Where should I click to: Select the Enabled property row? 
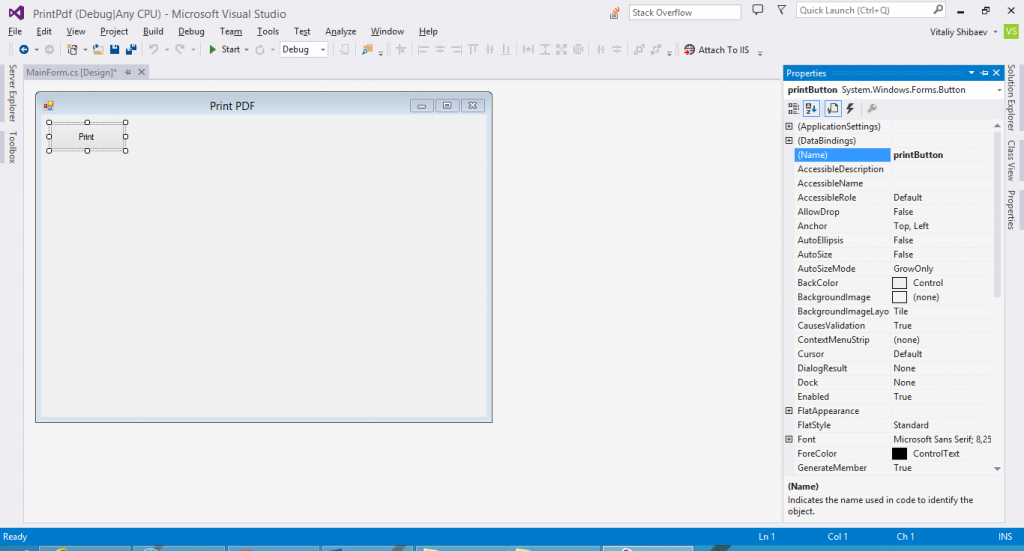coord(893,397)
